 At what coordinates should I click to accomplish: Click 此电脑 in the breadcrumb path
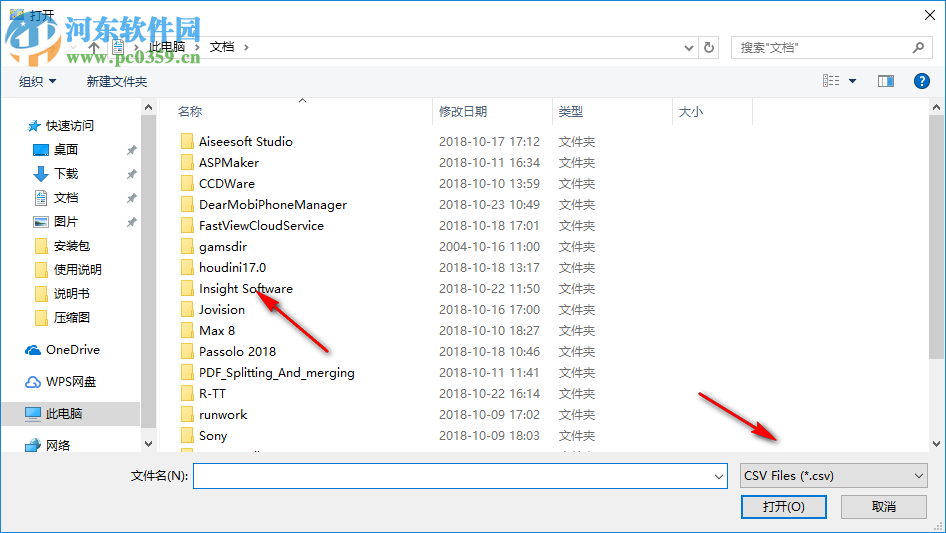click(167, 47)
